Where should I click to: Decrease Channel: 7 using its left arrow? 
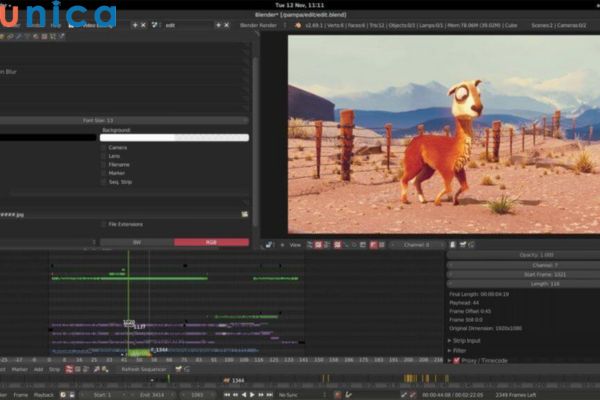(x=451, y=265)
